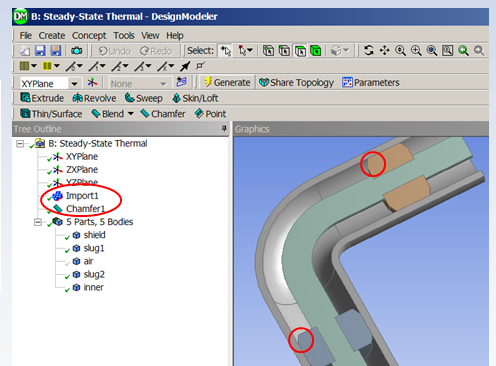Click the Magnifier Window icon
The width and height of the screenshot is (496, 366).
(447, 51)
